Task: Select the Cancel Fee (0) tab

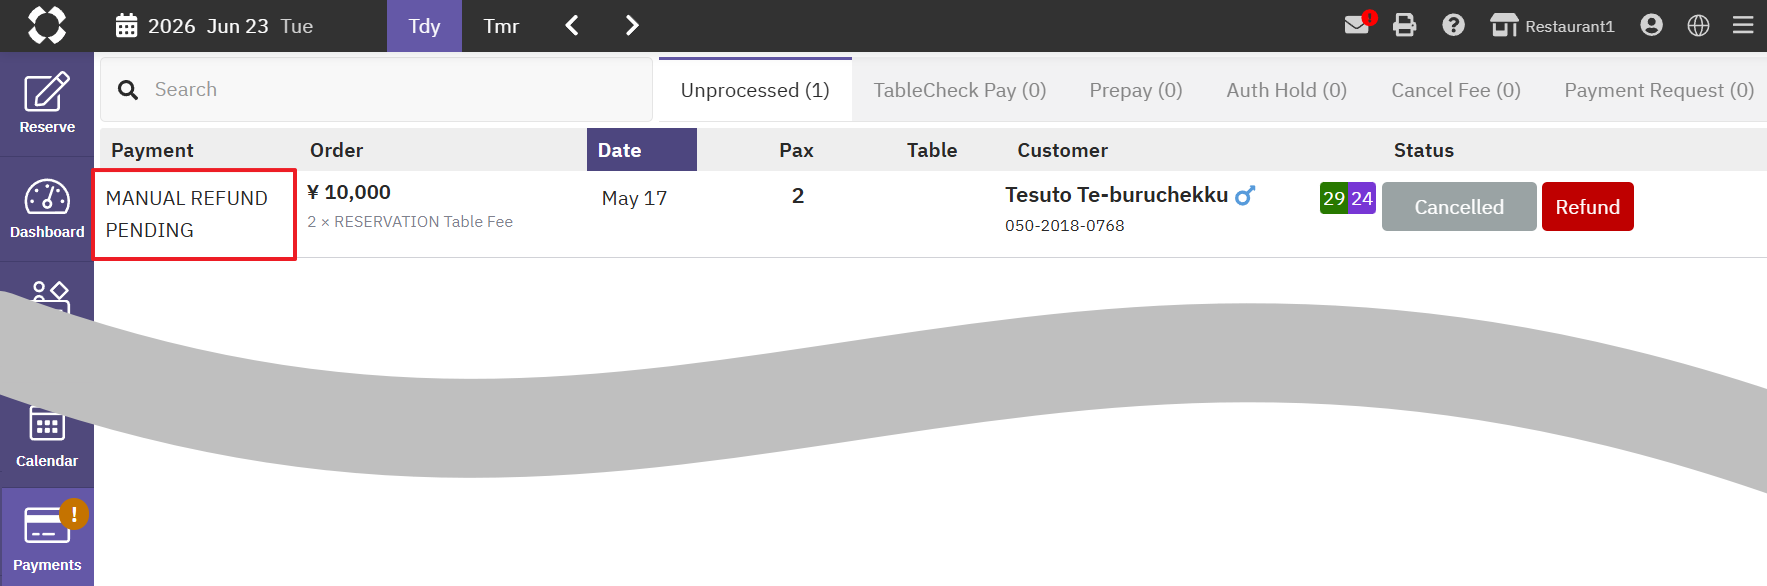Action: pyautogui.click(x=1456, y=90)
